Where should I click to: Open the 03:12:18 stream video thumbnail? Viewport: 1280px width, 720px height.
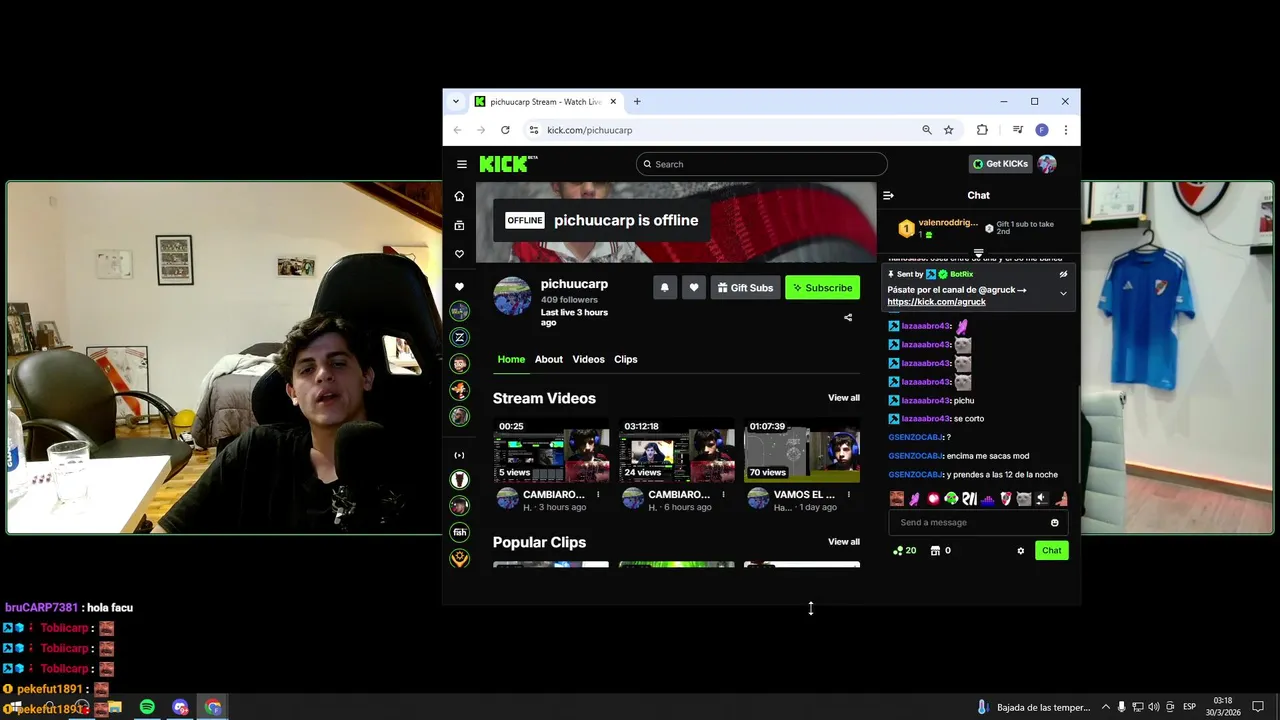(676, 450)
